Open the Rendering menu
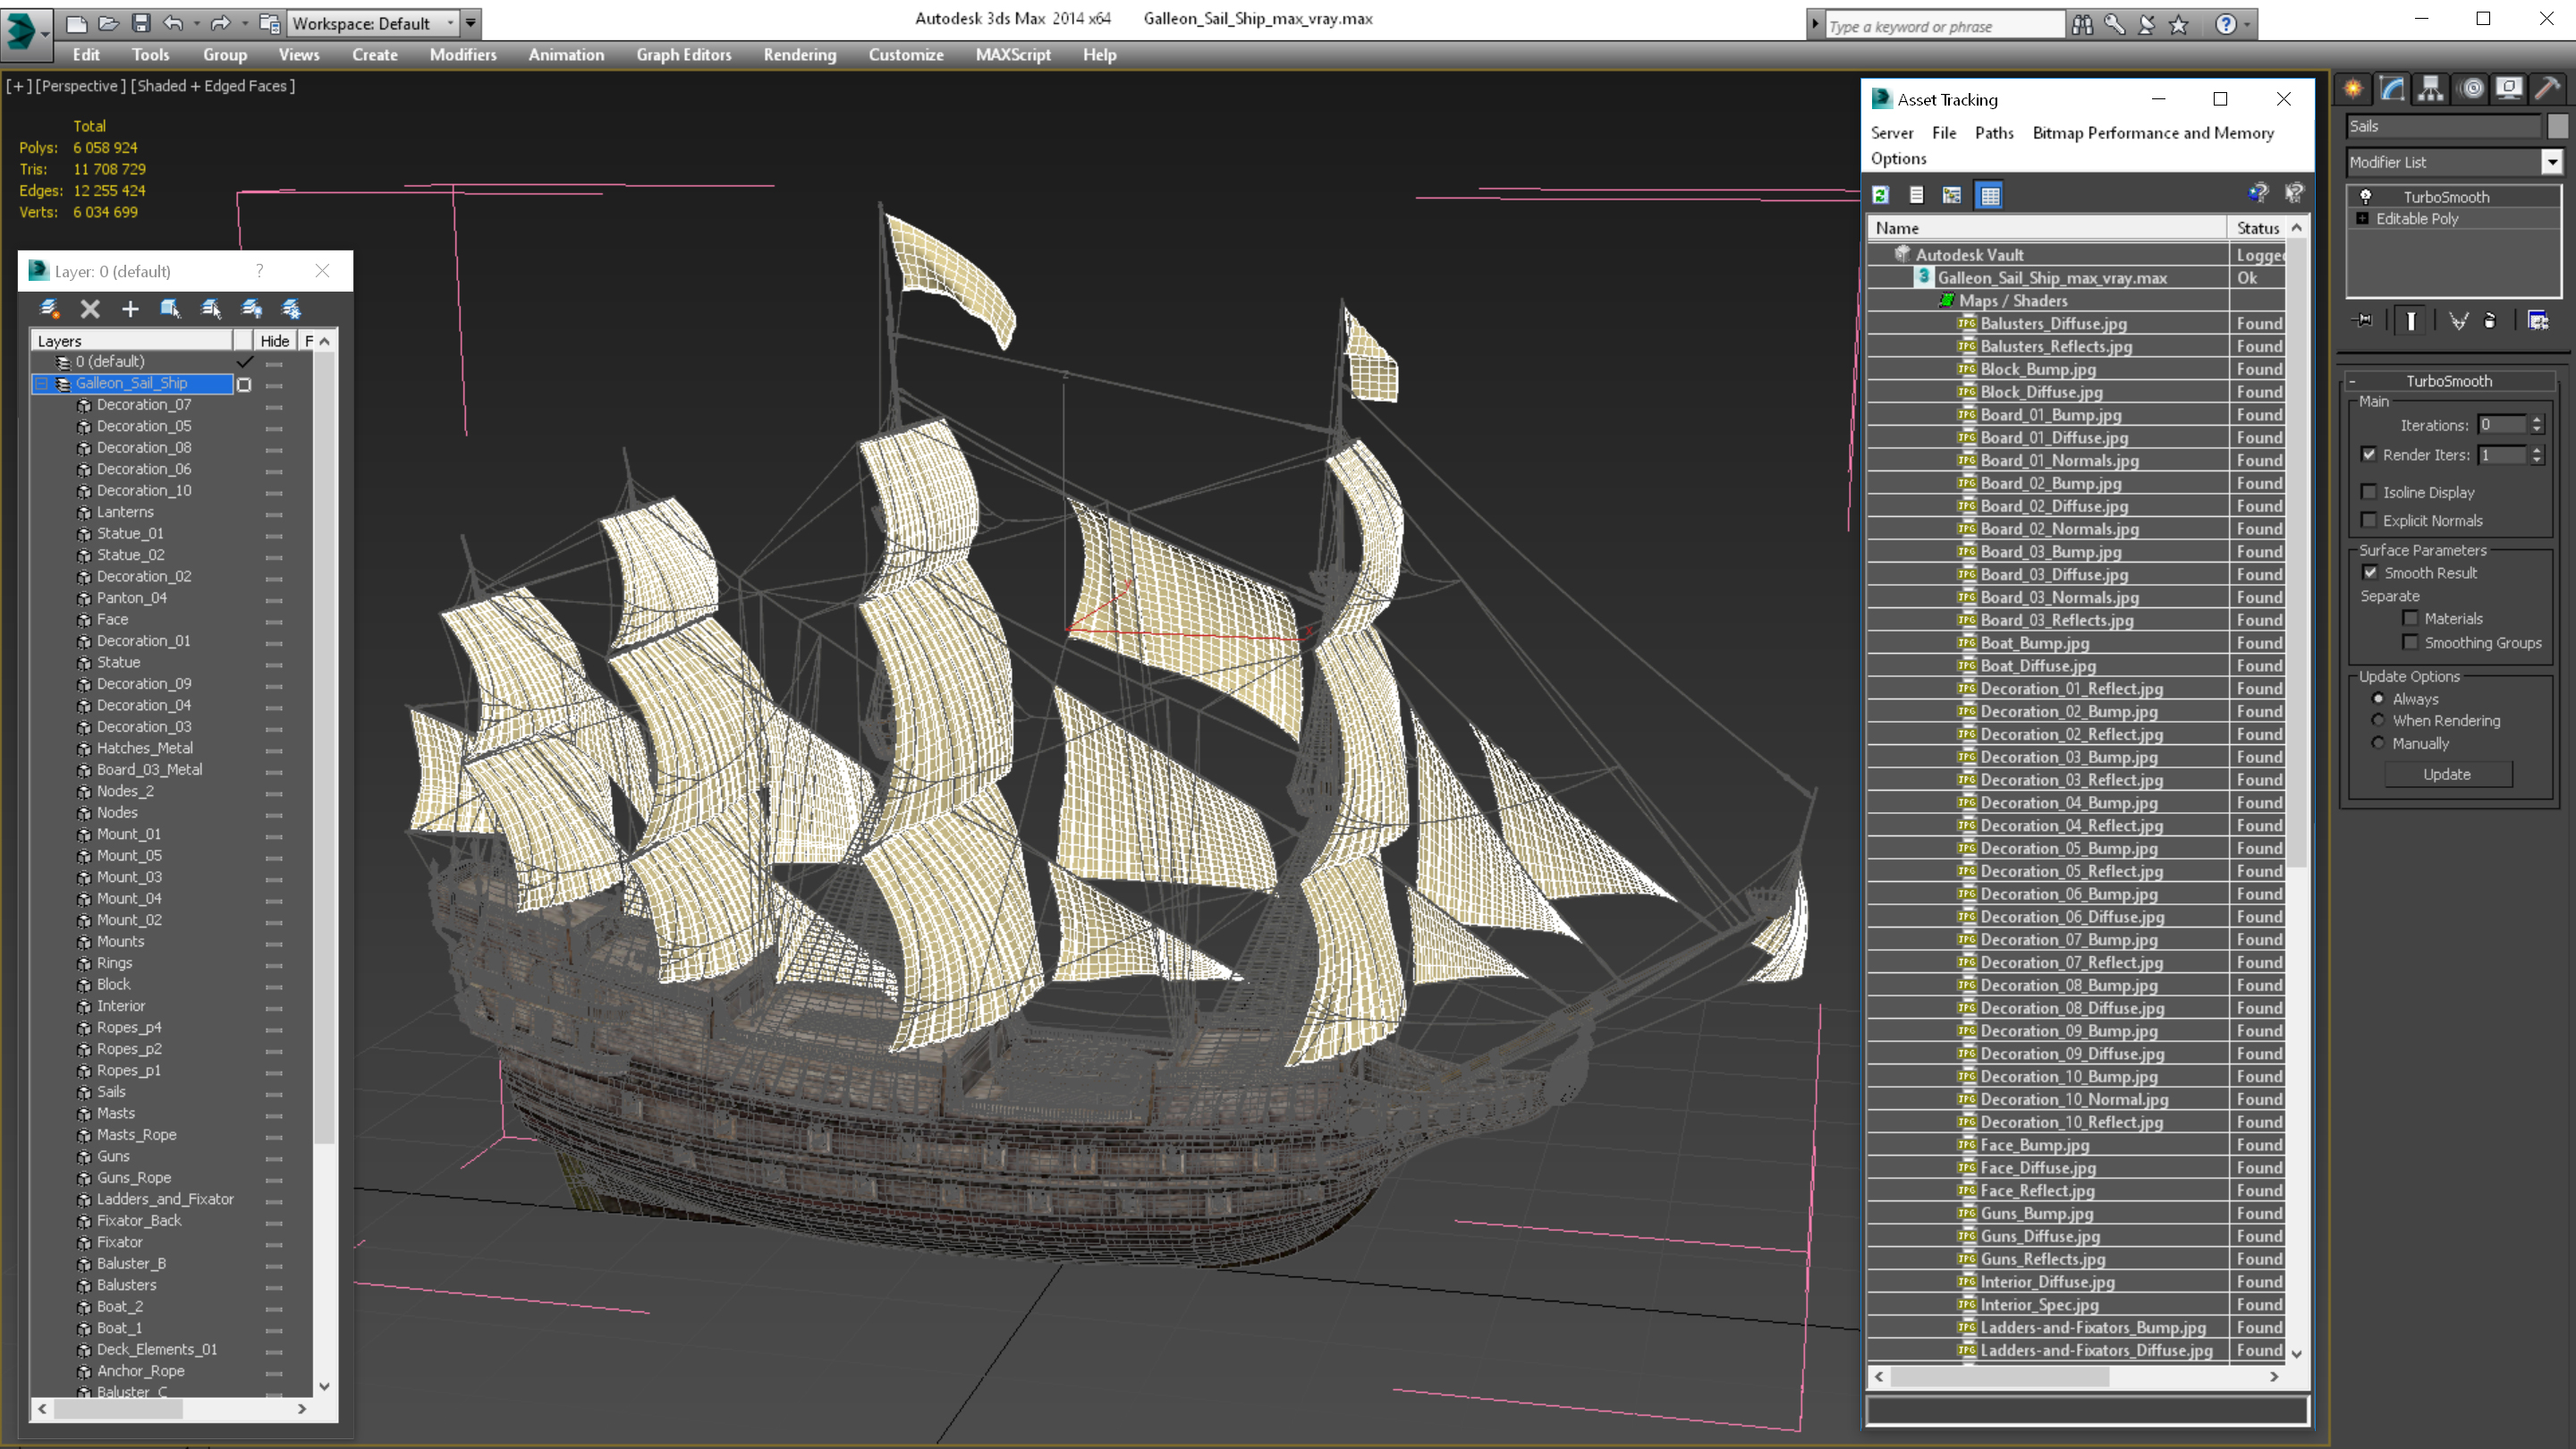The image size is (2576, 1449). [799, 55]
